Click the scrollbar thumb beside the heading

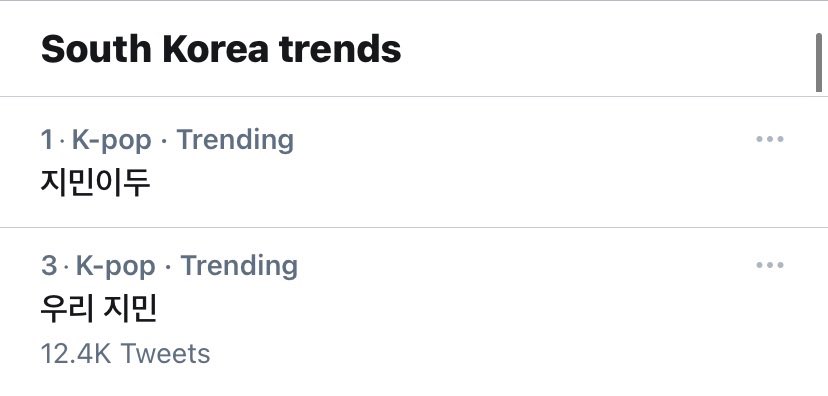click(818, 64)
